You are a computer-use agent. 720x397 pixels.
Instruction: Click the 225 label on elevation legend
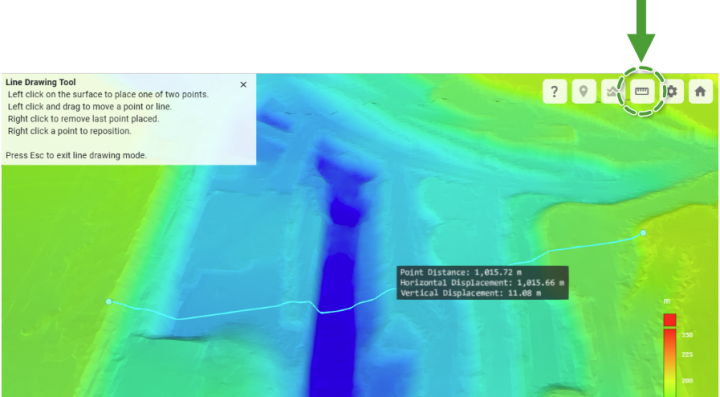687,355
